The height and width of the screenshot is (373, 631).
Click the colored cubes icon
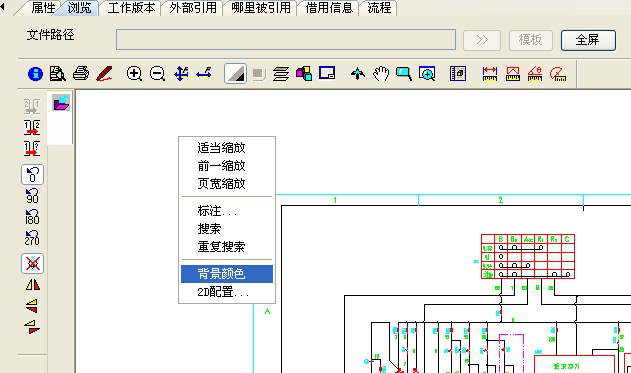click(x=304, y=74)
